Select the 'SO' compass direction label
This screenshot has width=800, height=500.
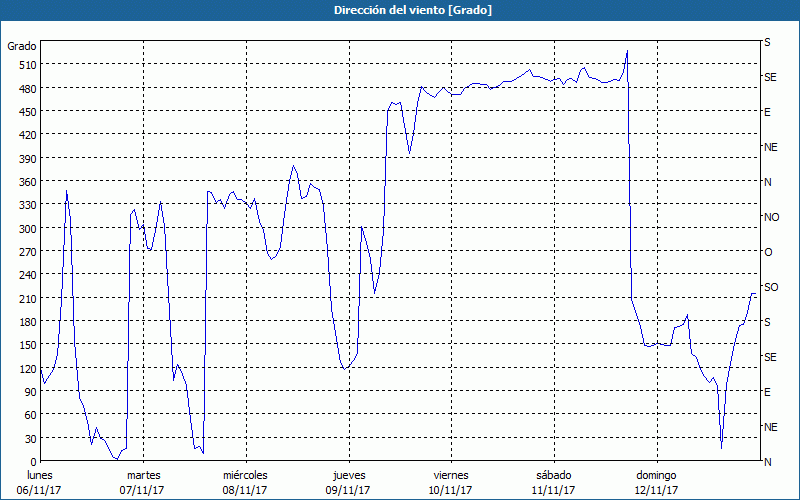click(771, 287)
